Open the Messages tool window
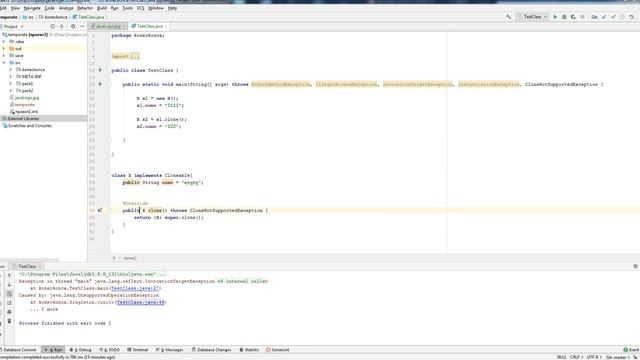 pos(169,350)
